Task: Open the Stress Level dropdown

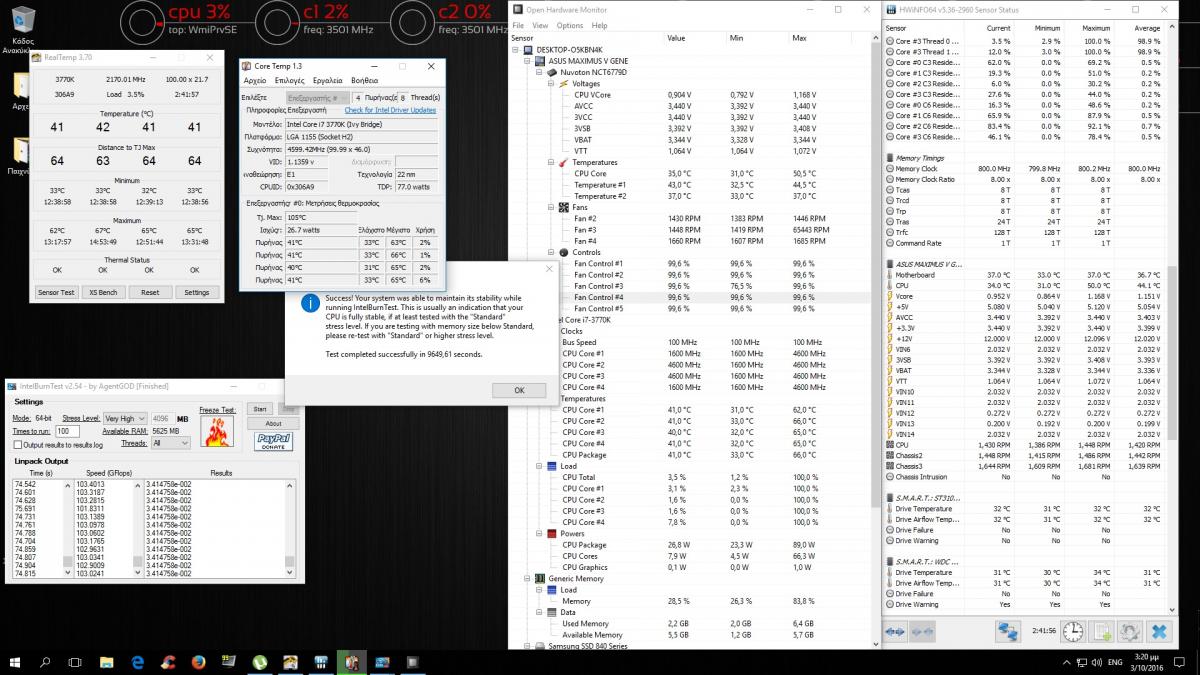Action: click(x=125, y=418)
